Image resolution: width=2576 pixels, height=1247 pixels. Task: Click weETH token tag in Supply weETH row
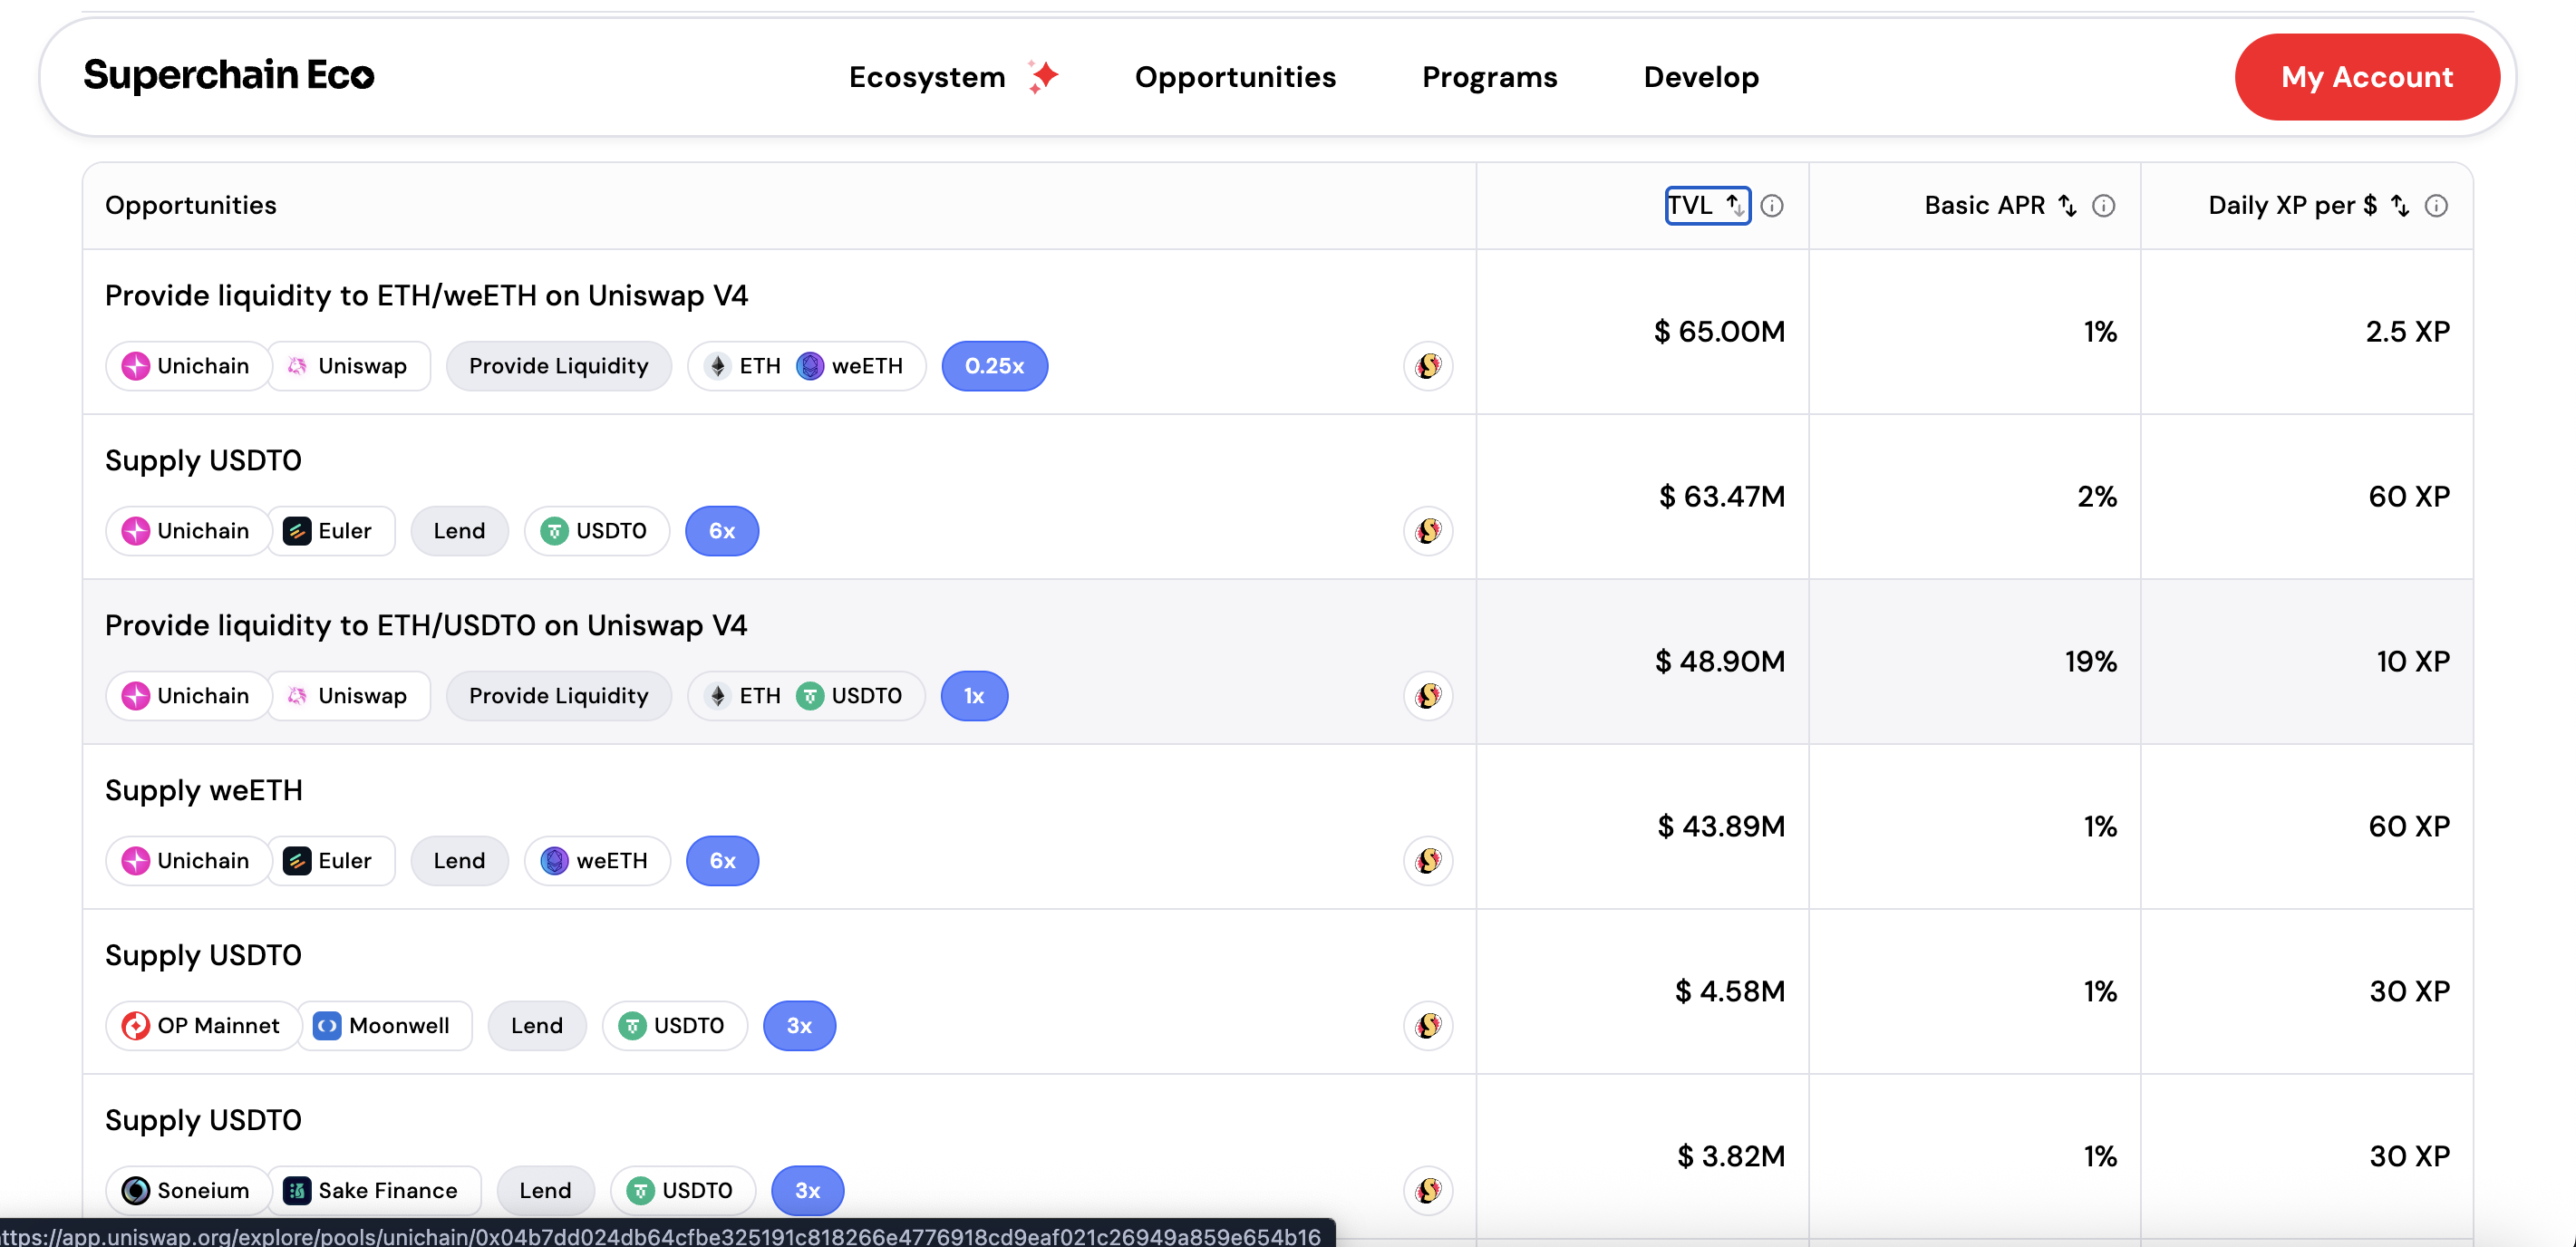597,861
